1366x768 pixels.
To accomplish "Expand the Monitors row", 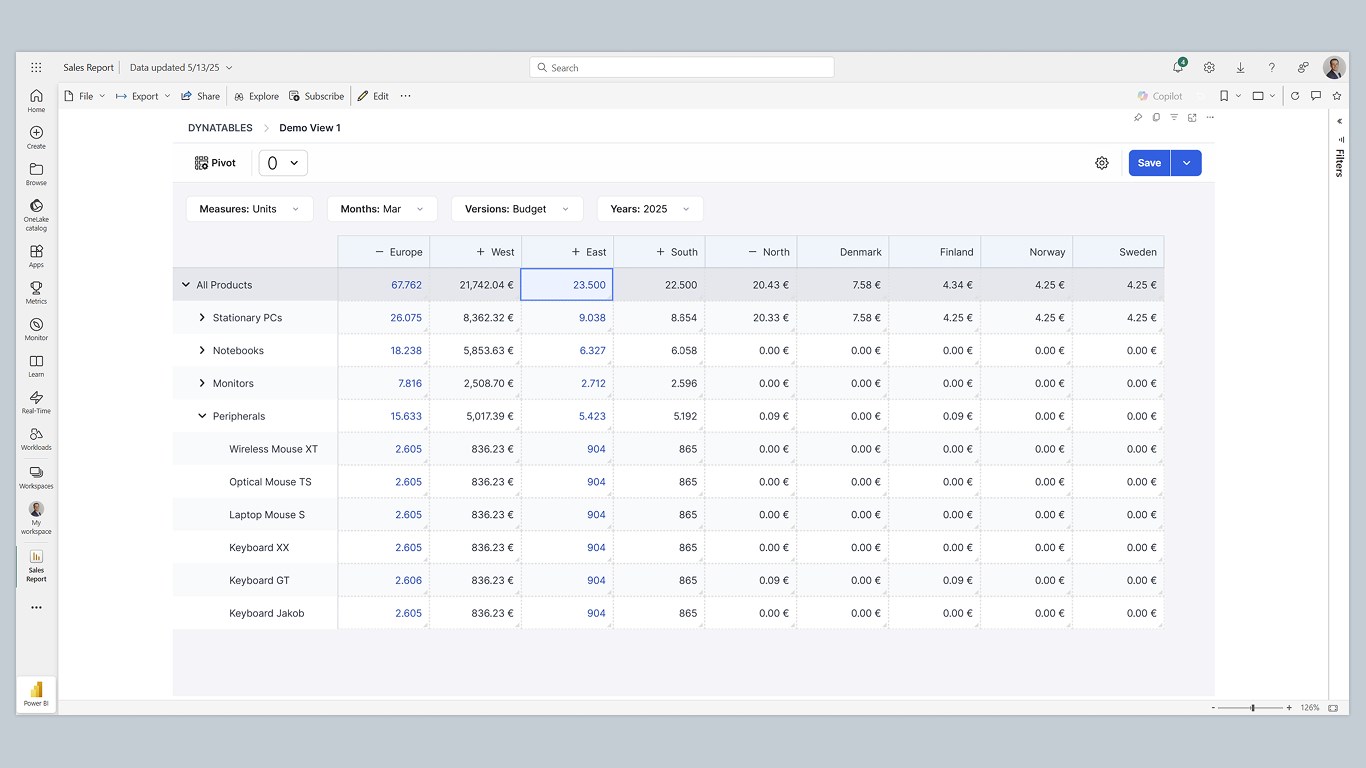I will [x=202, y=383].
